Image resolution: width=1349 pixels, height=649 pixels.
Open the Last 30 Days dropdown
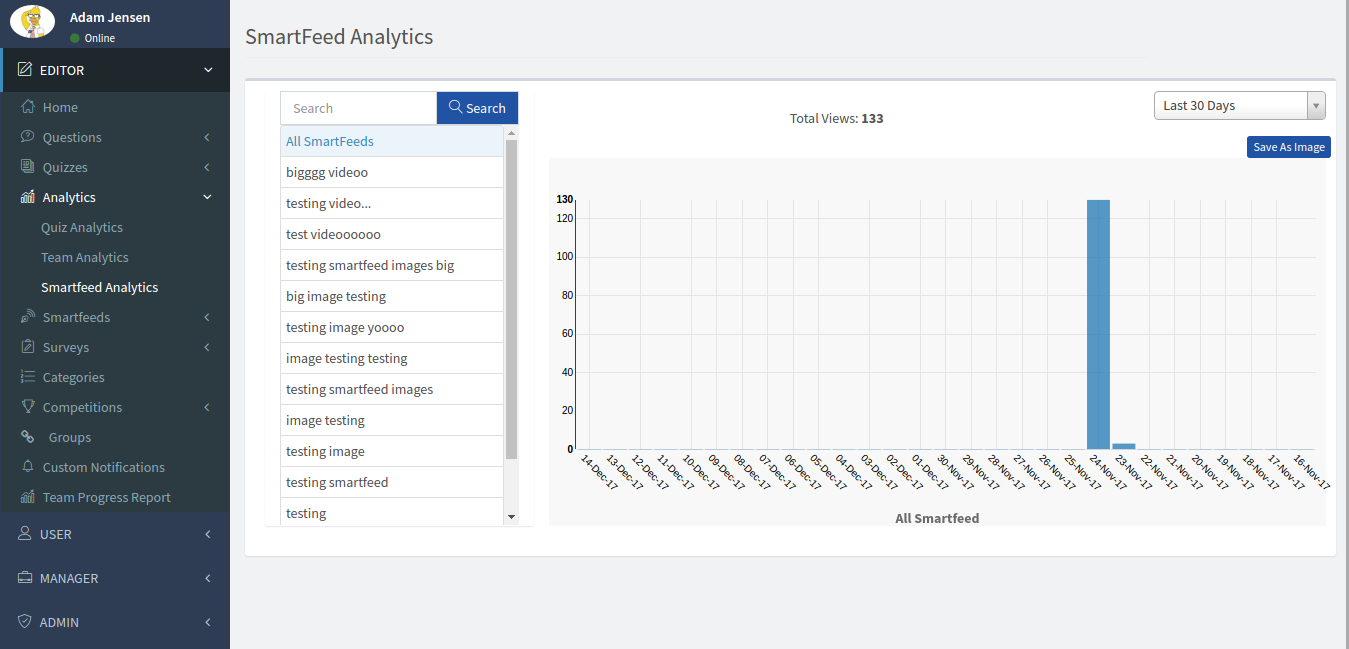[1239, 105]
